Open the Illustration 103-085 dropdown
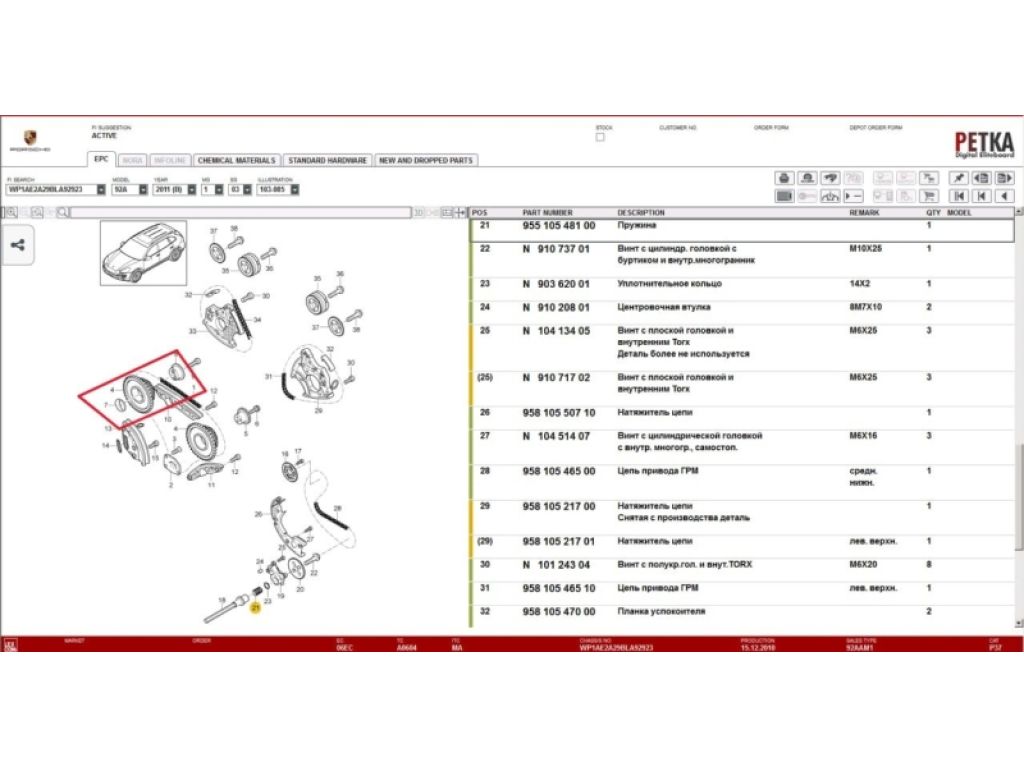The height and width of the screenshot is (768, 1024). [x=294, y=189]
